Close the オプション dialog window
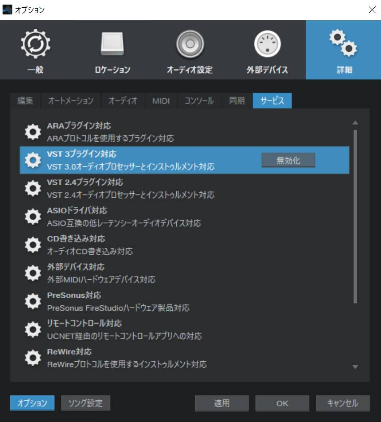The image size is (381, 422). pos(372,10)
